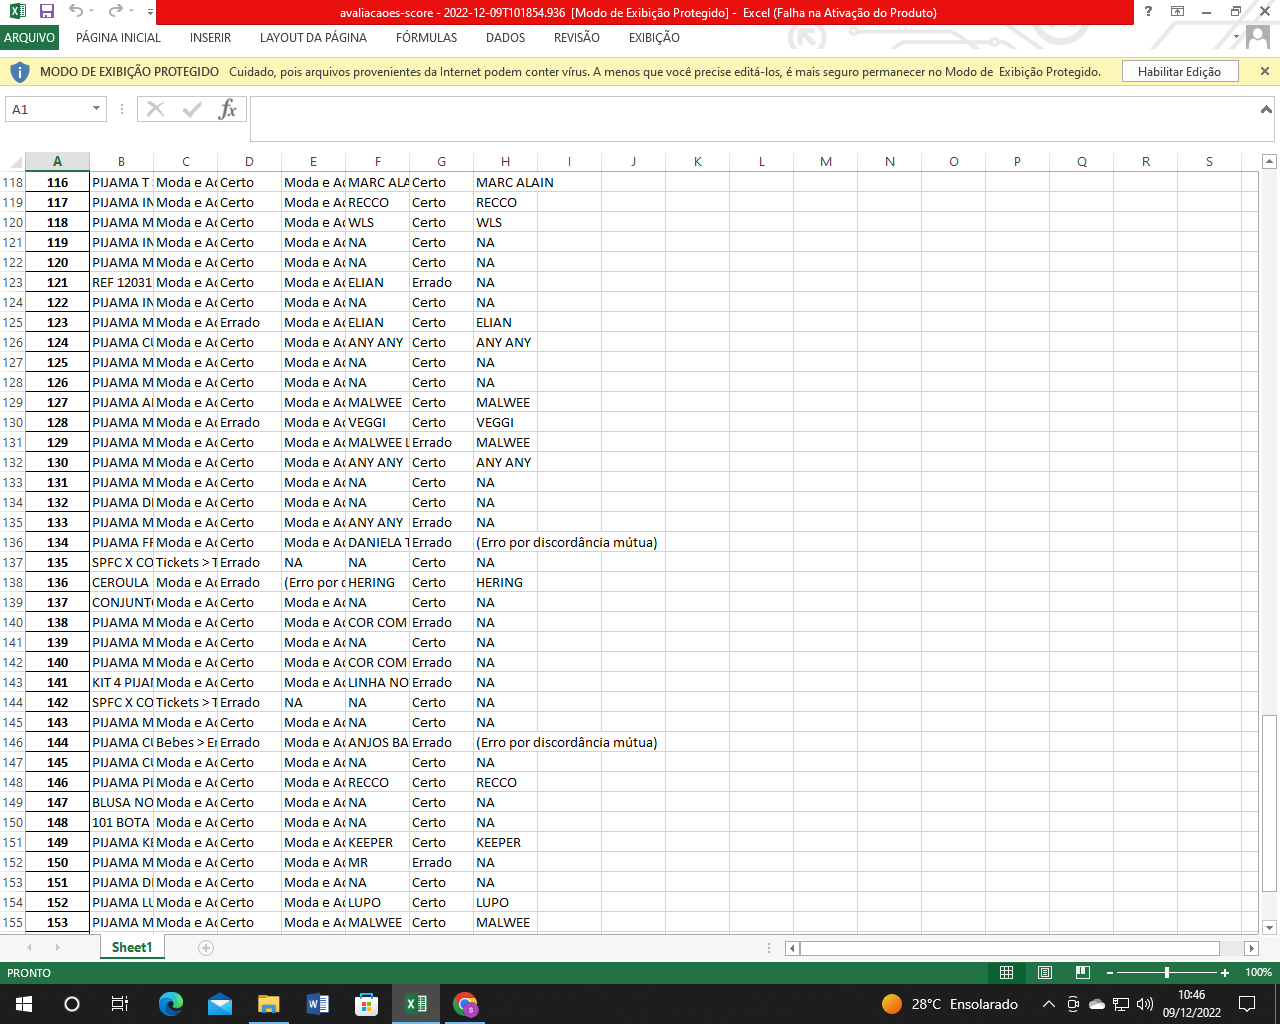1280x1024 pixels.
Task: Customize Quick Access Toolbar dropdown
Action: tap(150, 12)
